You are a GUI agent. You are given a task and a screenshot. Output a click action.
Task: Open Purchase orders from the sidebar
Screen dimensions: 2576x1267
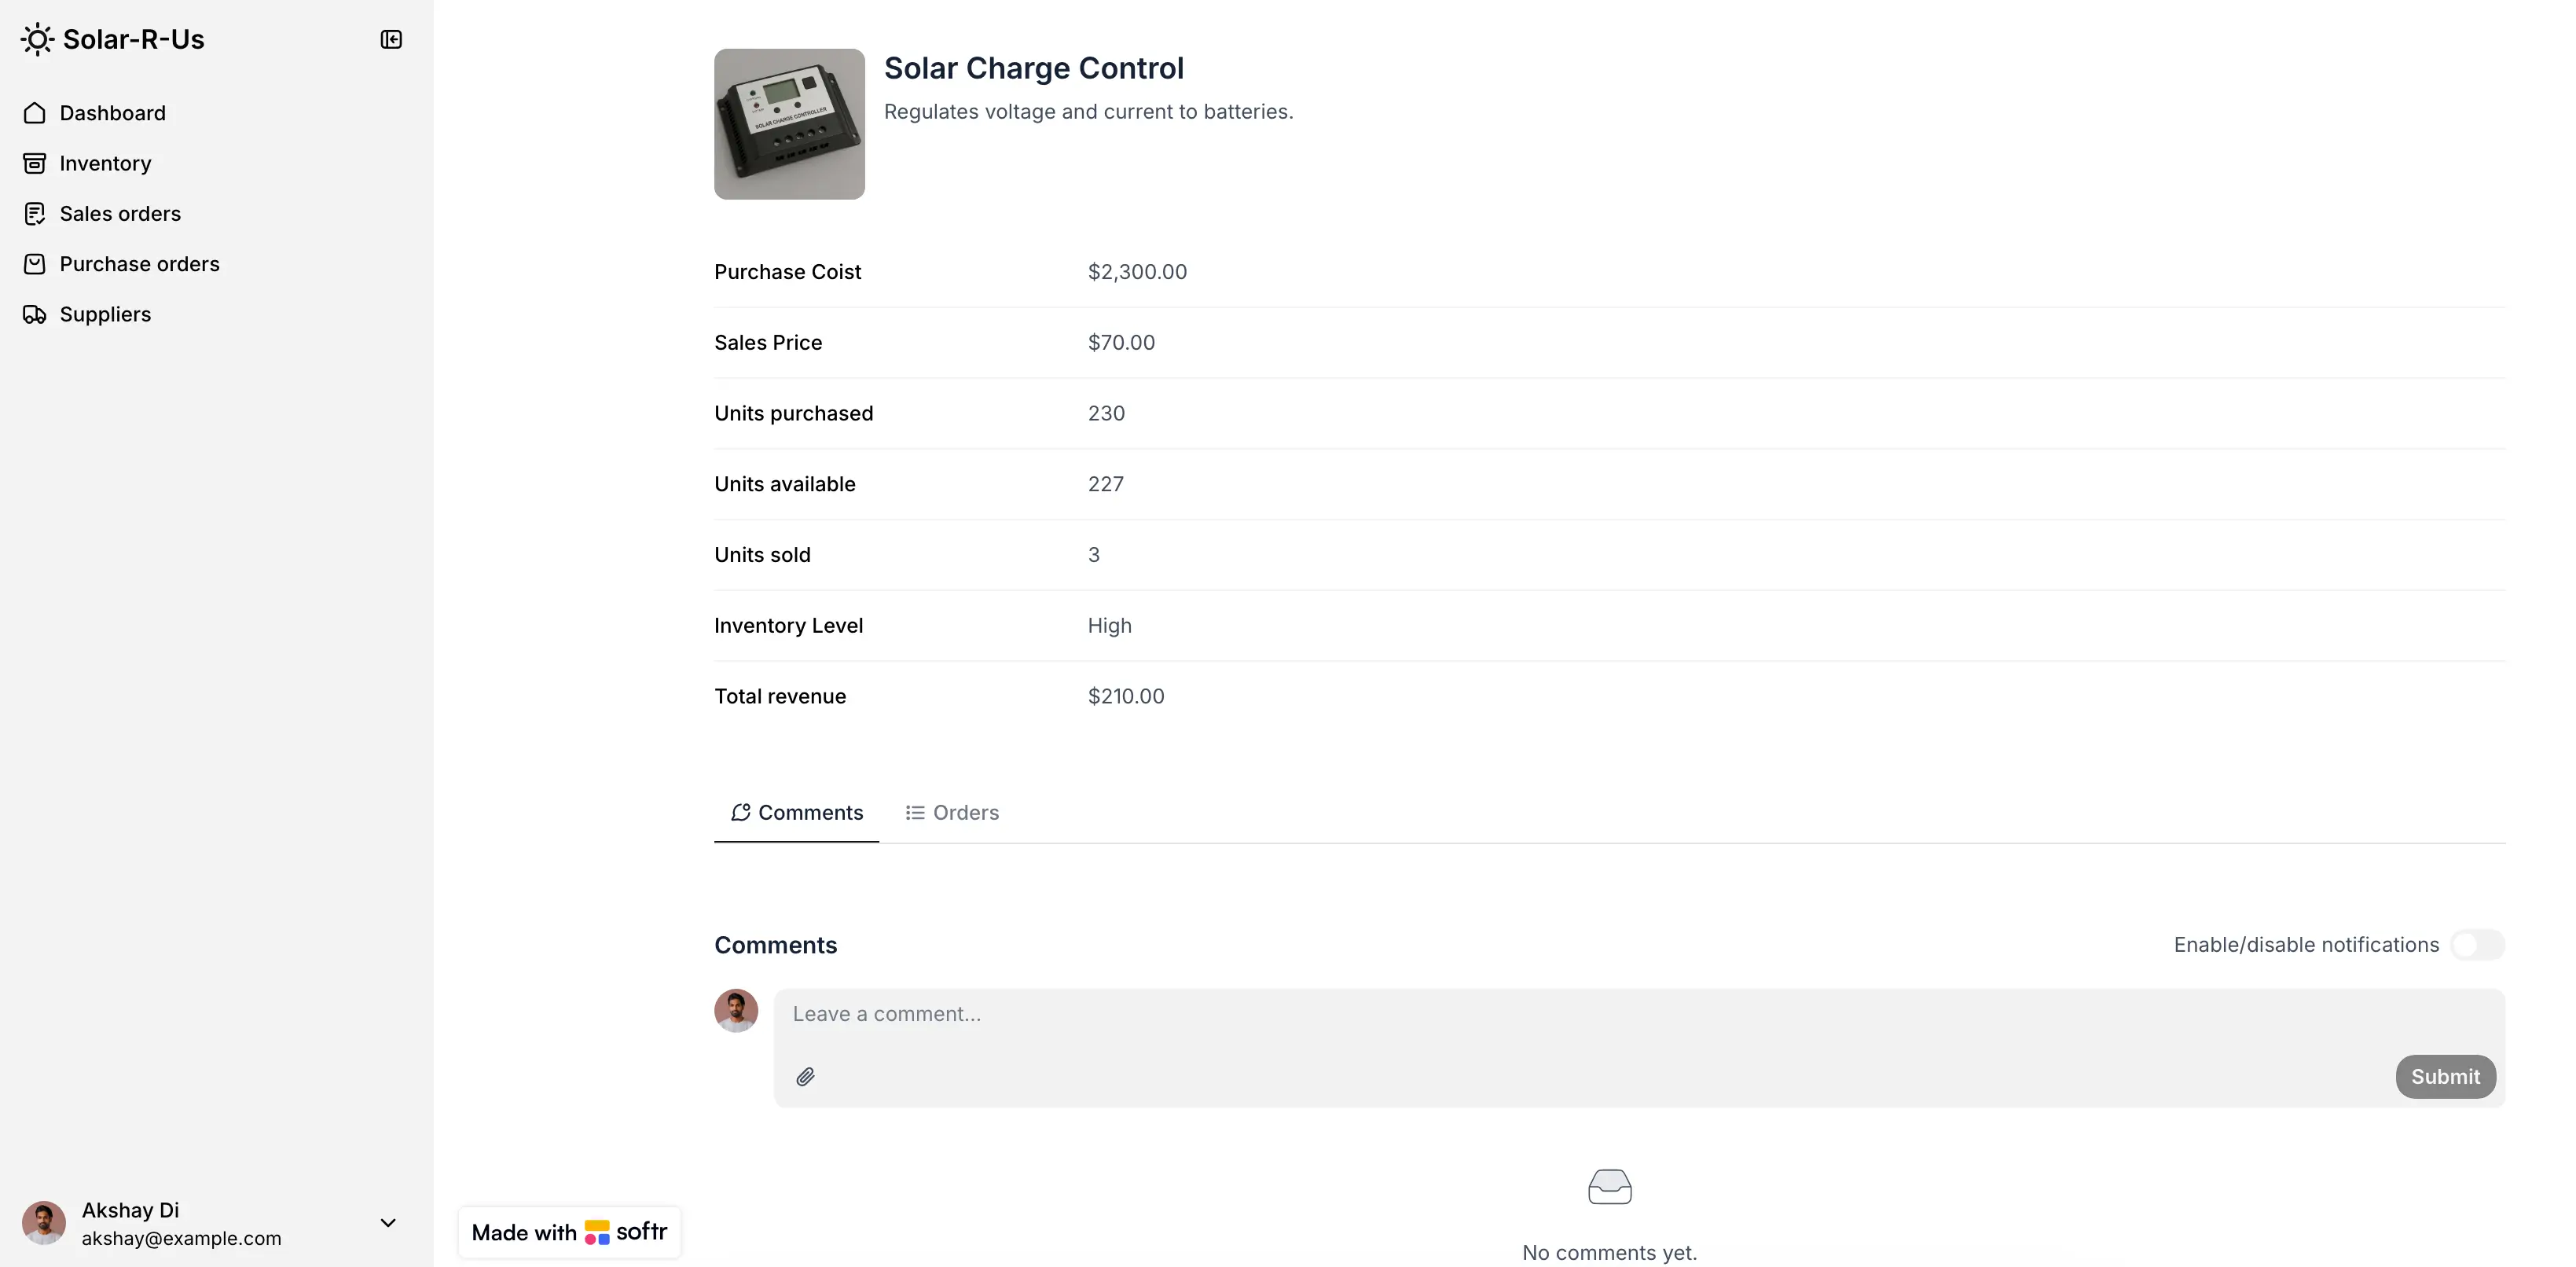139,263
